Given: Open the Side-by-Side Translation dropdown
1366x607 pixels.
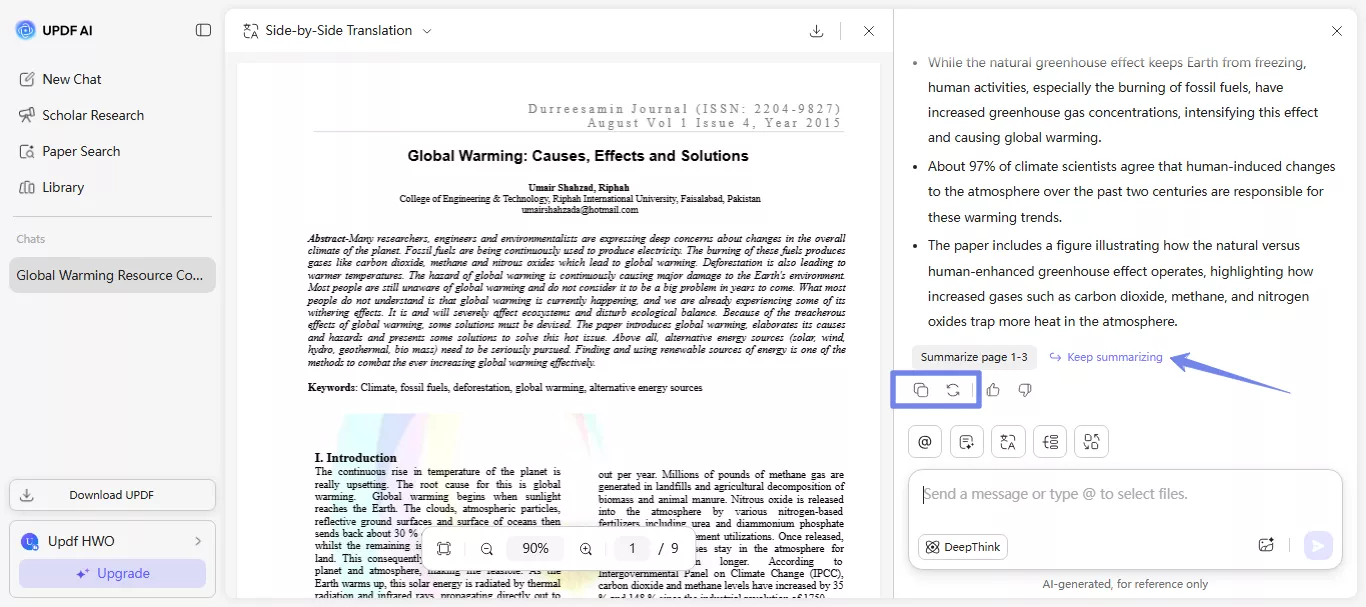Looking at the screenshot, I should coord(427,30).
